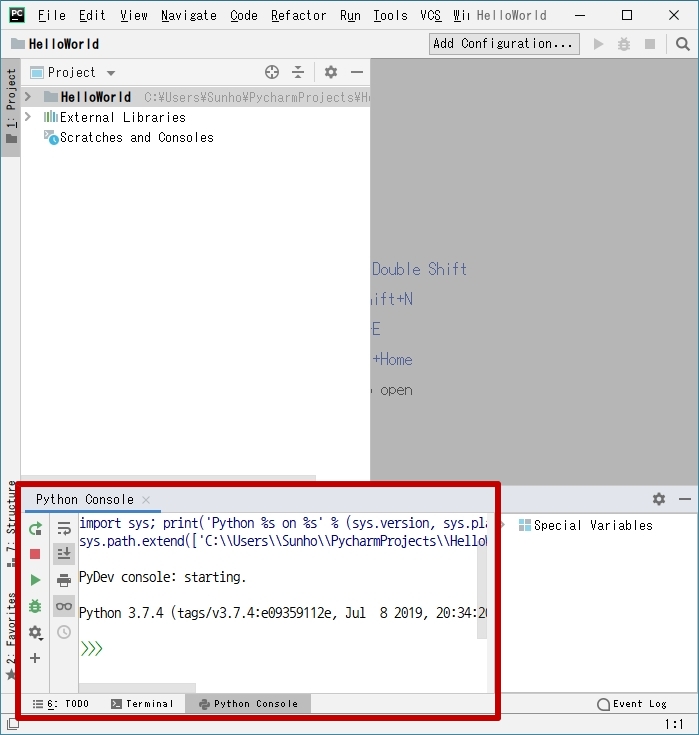Toggle soft-wrap in Python console
The width and height of the screenshot is (699, 735).
tap(64, 529)
